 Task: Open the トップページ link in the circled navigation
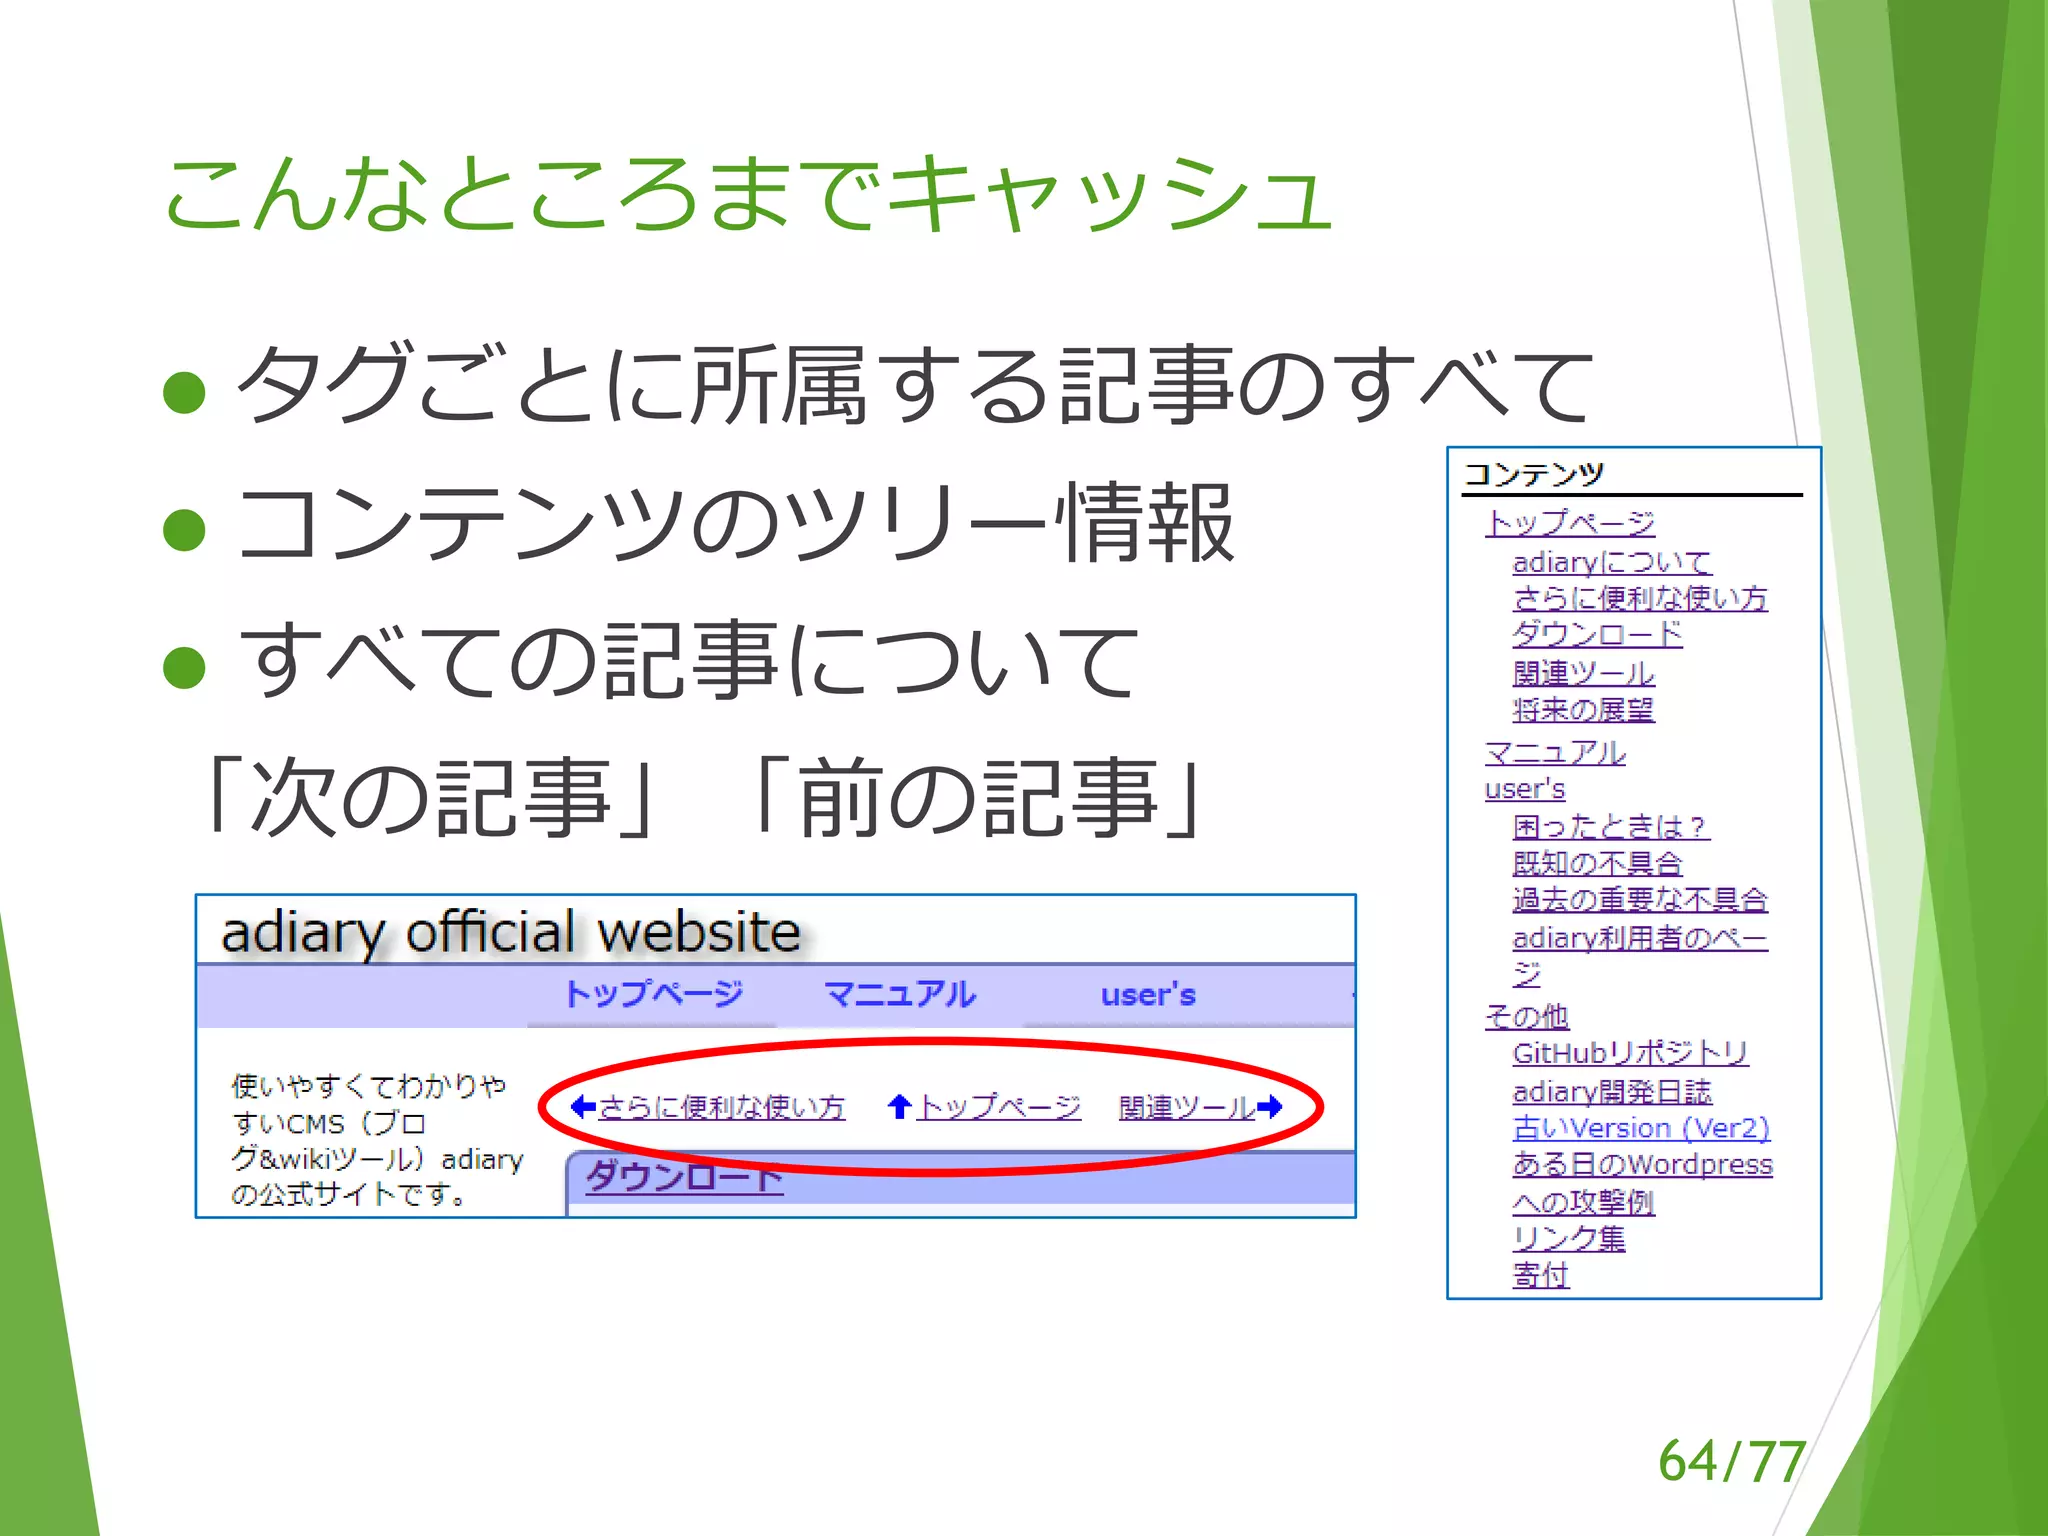point(998,1106)
